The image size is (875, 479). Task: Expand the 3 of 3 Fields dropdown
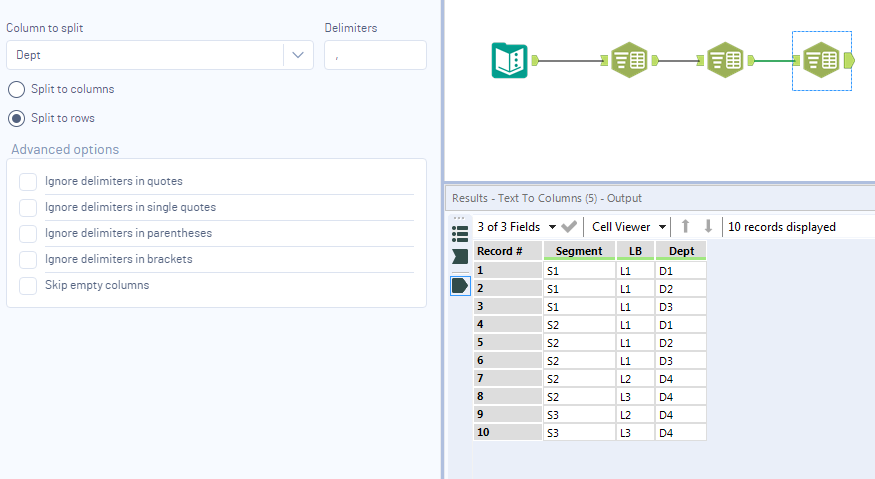(x=553, y=227)
